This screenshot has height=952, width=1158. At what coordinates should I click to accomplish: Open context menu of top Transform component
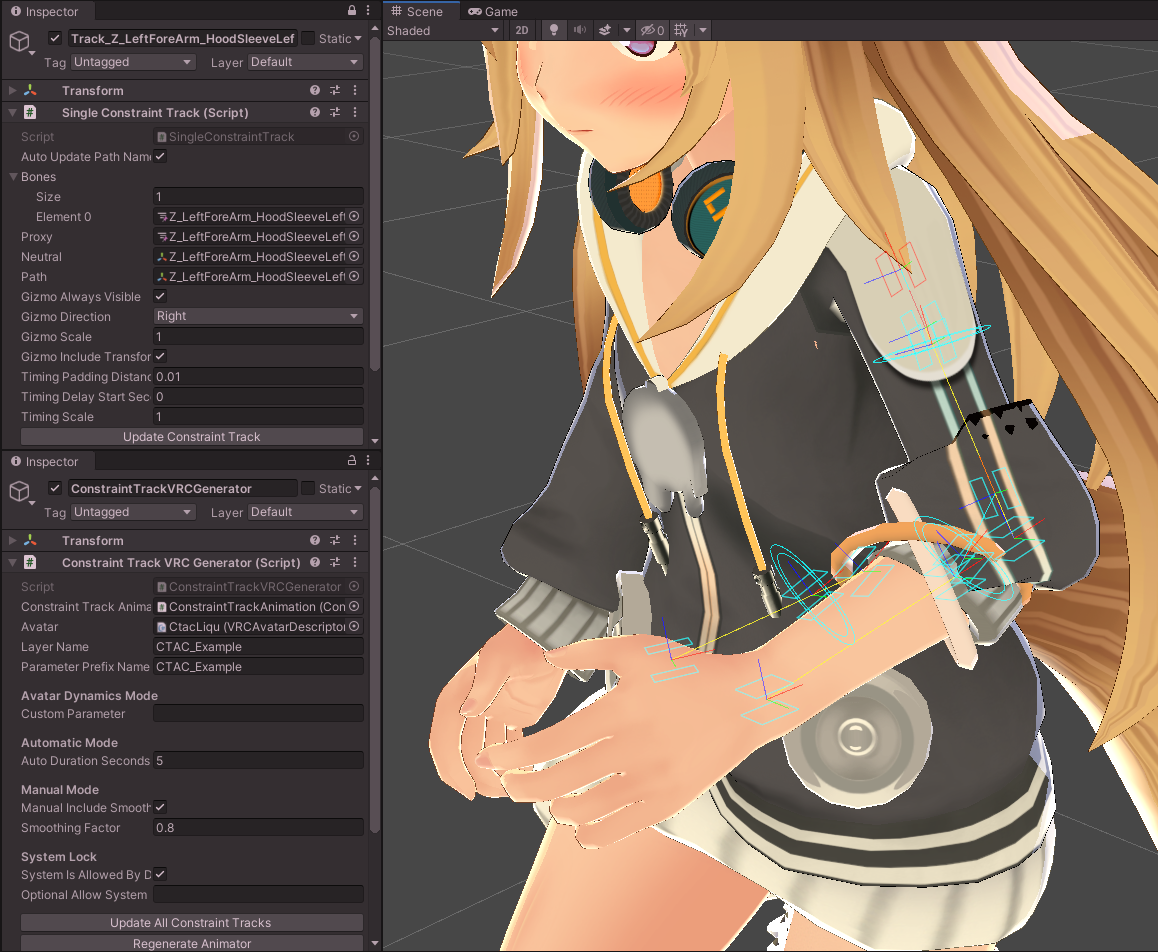(355, 90)
